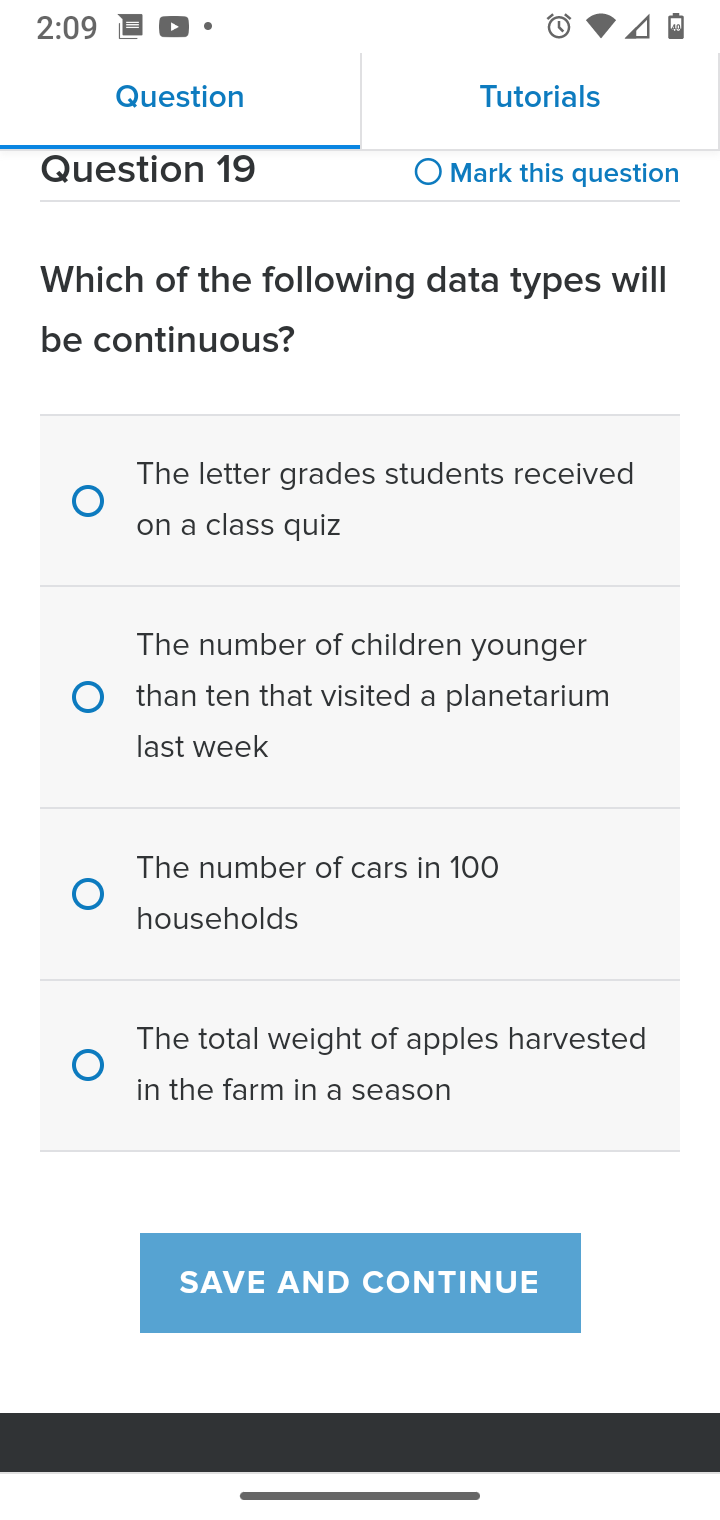Open the Question tab
This screenshot has height=1520, width=720.
[180, 97]
